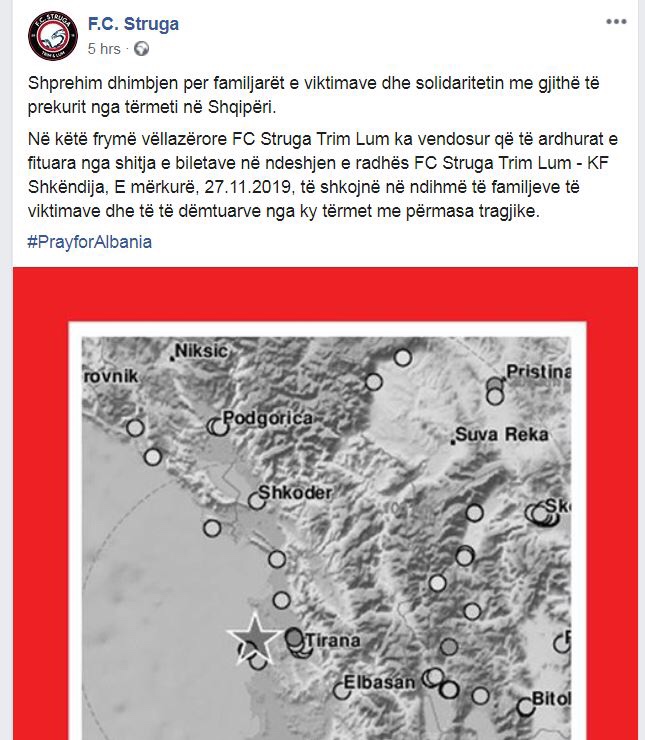This screenshot has width=645, height=740.
Task: Click the Podgorica label on the map
Action: coord(268,418)
